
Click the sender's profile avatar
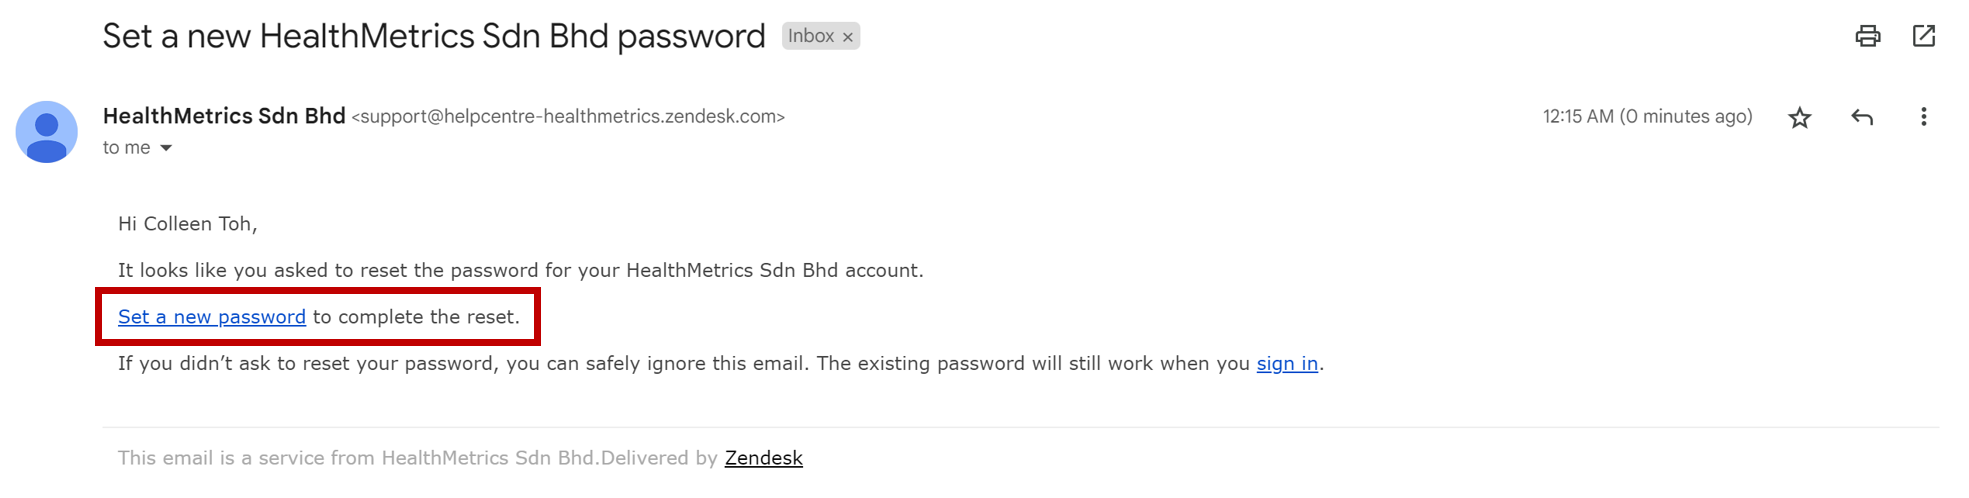click(x=46, y=132)
